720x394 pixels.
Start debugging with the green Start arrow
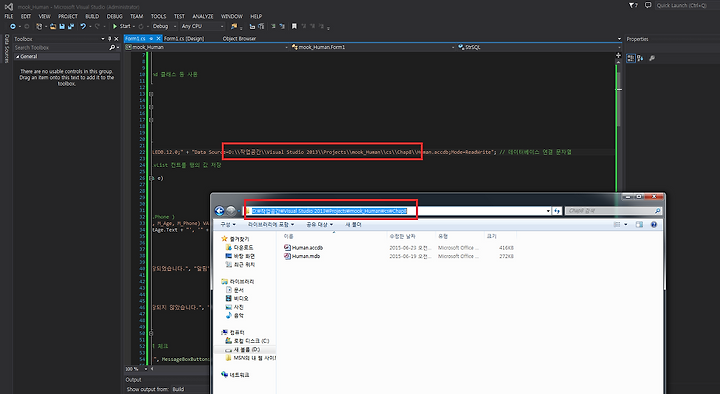(115, 27)
